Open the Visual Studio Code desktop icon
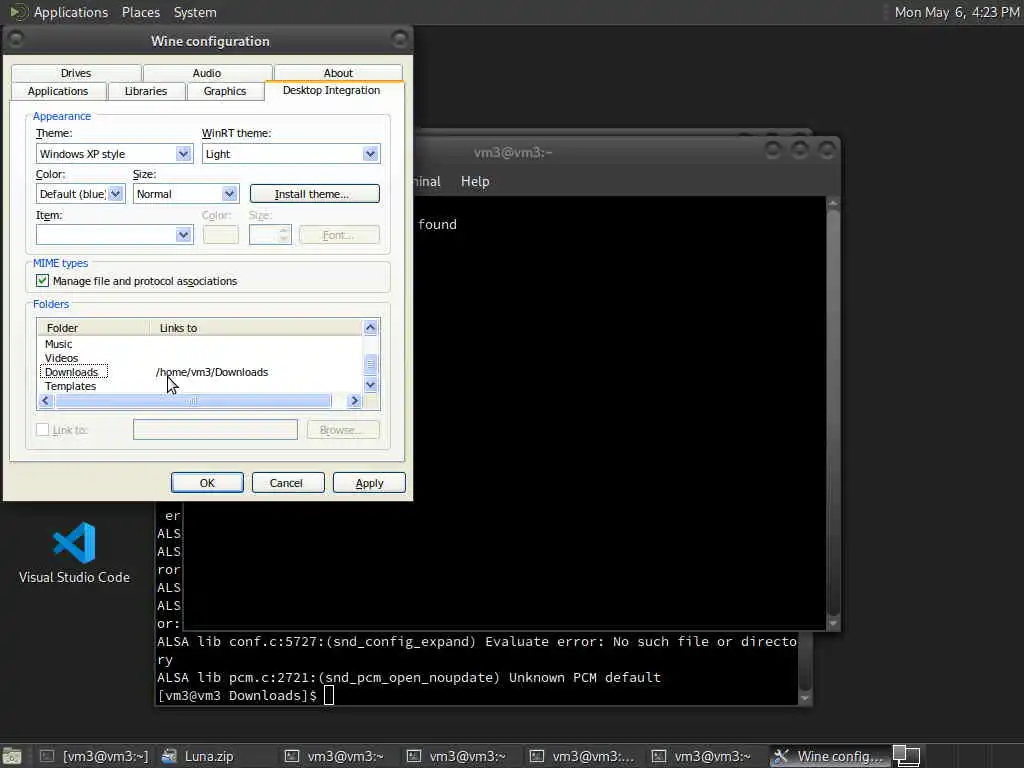The image size is (1024, 768). coord(74,552)
